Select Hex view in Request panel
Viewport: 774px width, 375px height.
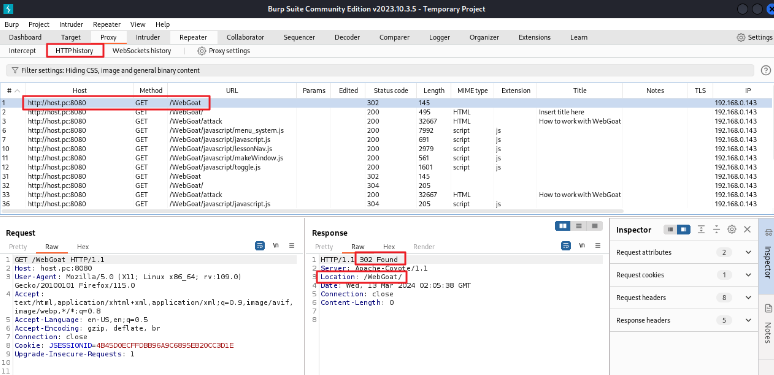coord(82,246)
